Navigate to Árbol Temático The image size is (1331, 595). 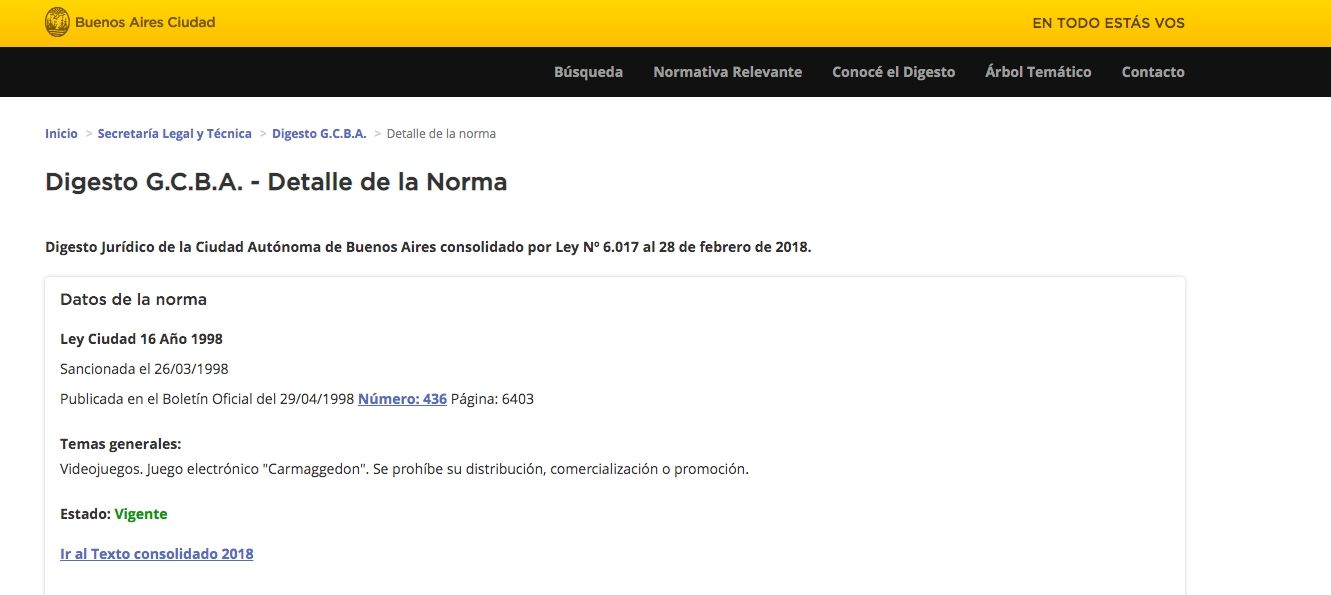tap(1038, 72)
